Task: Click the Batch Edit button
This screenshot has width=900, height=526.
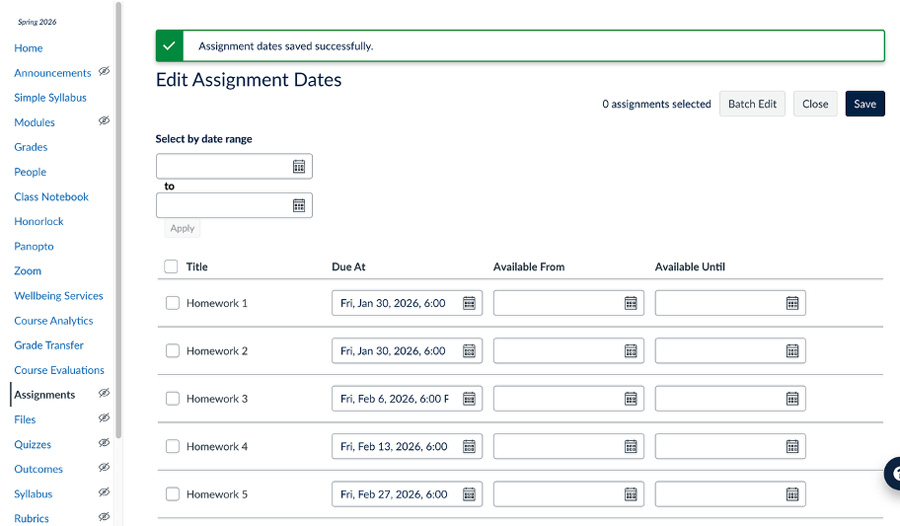Action: tap(752, 104)
